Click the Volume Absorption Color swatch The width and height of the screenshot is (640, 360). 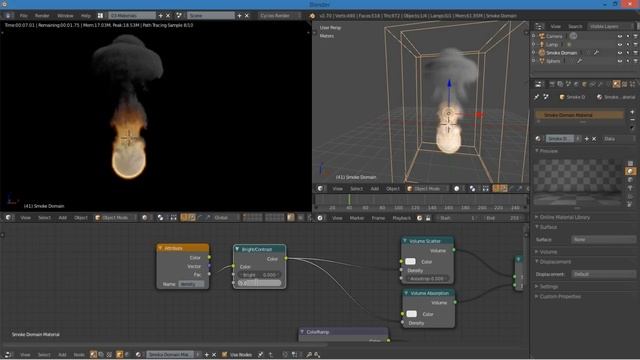411,314
